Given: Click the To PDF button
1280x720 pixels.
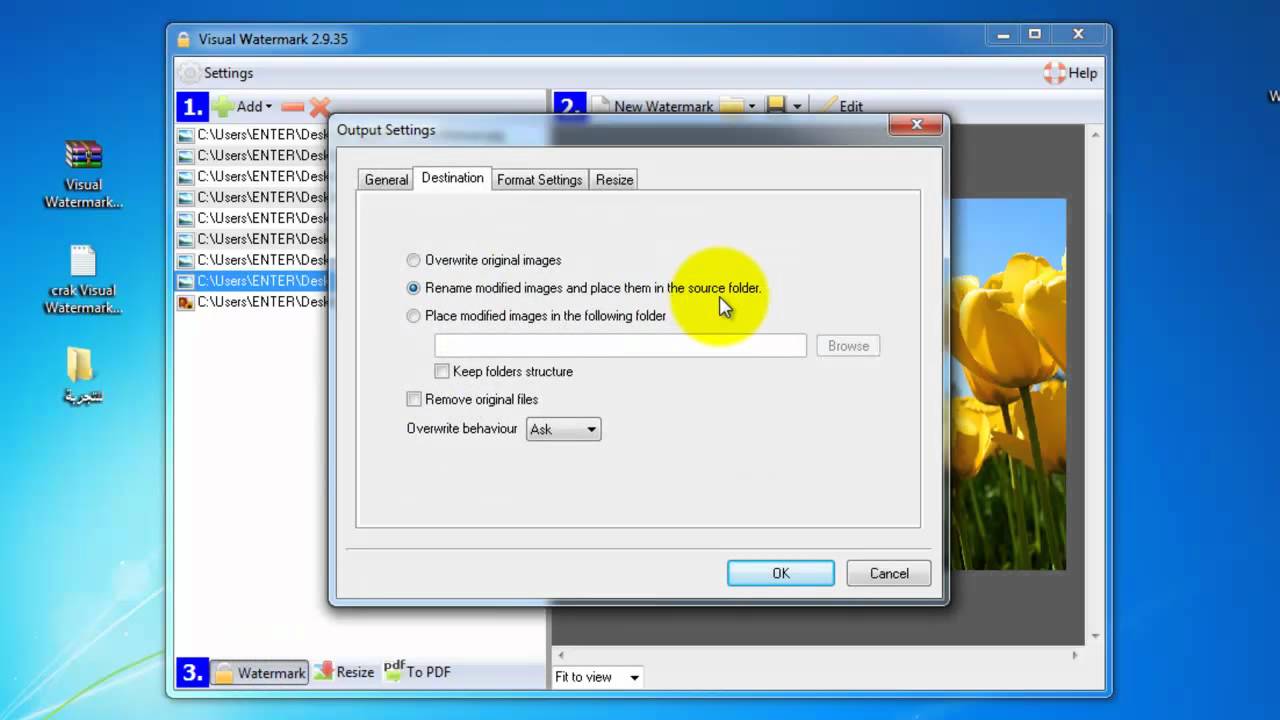Looking at the screenshot, I should pyautogui.click(x=417, y=671).
